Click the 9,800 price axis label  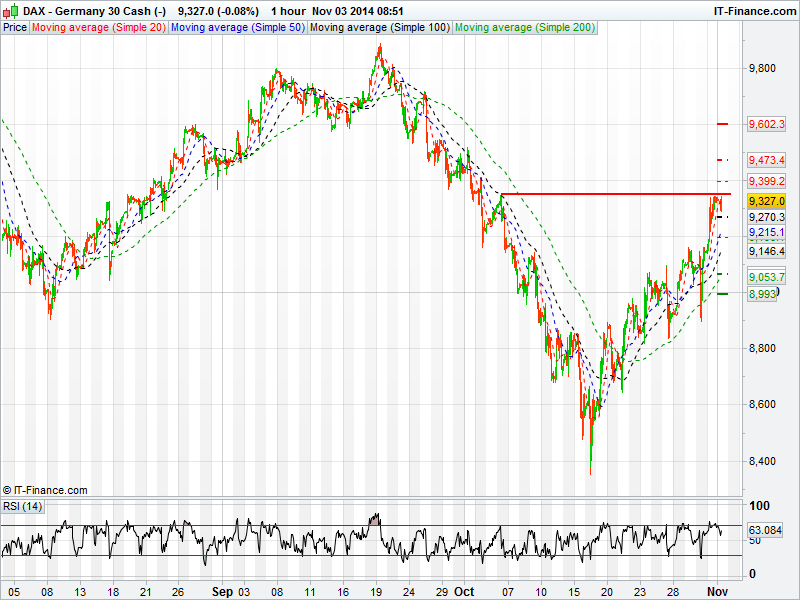click(x=762, y=68)
